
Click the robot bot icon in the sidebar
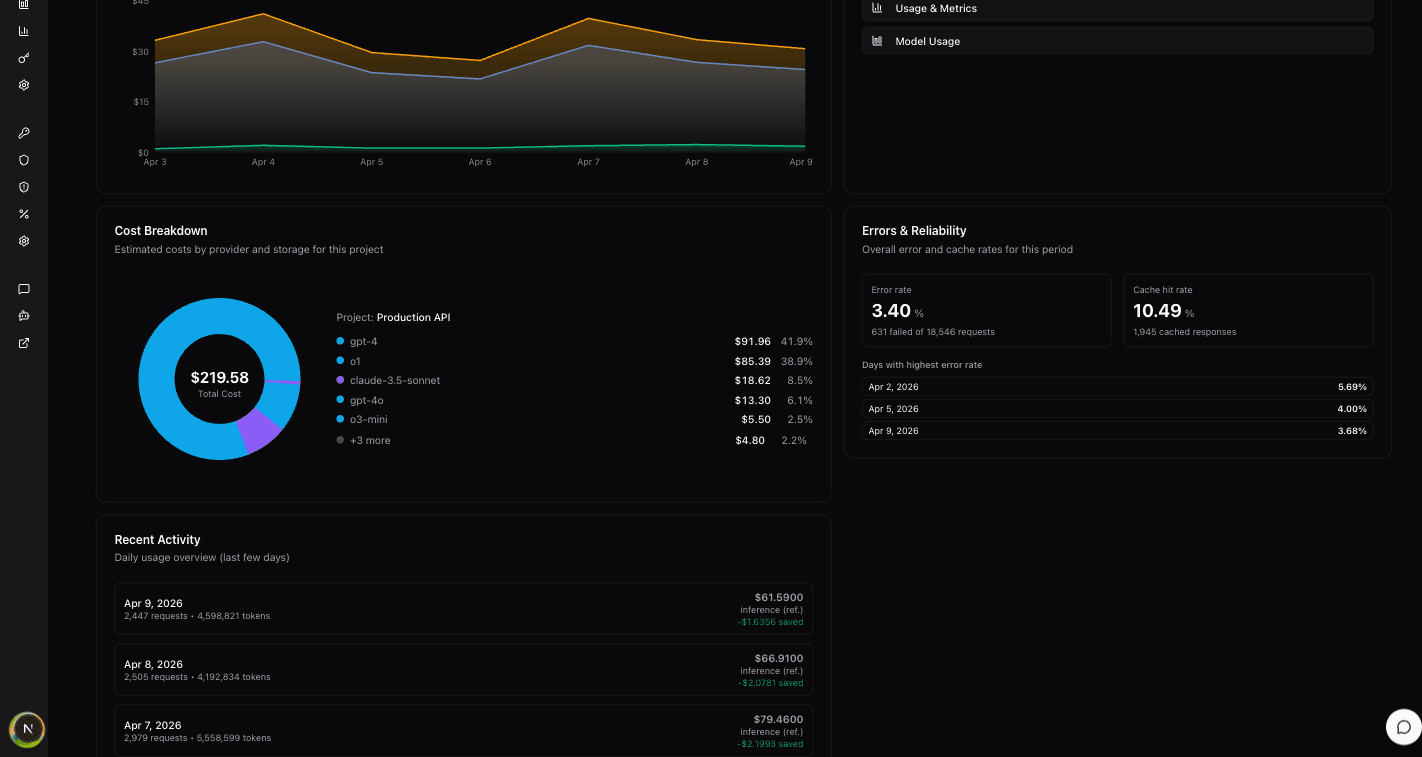click(24, 316)
